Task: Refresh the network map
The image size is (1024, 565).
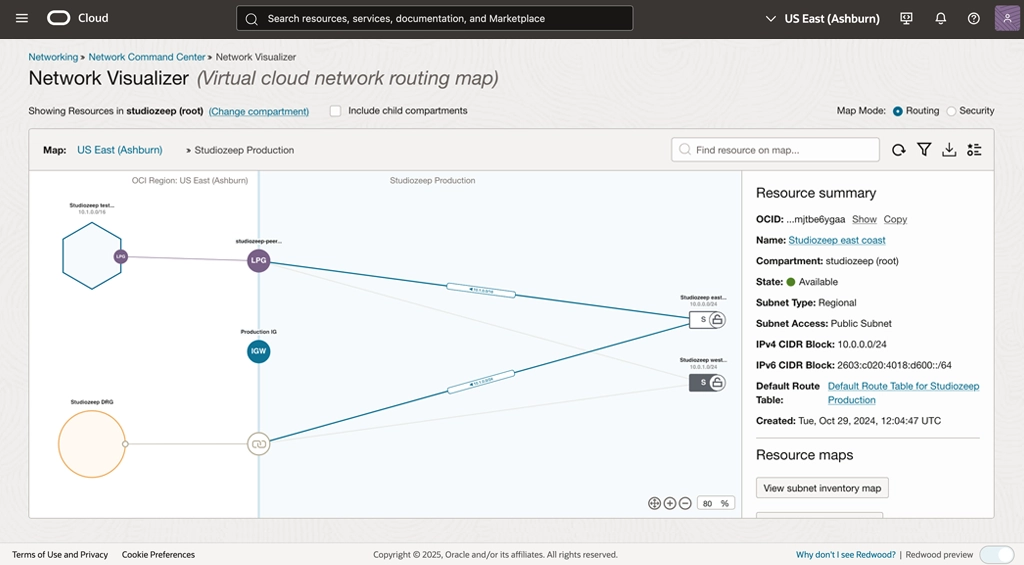Action: (898, 150)
